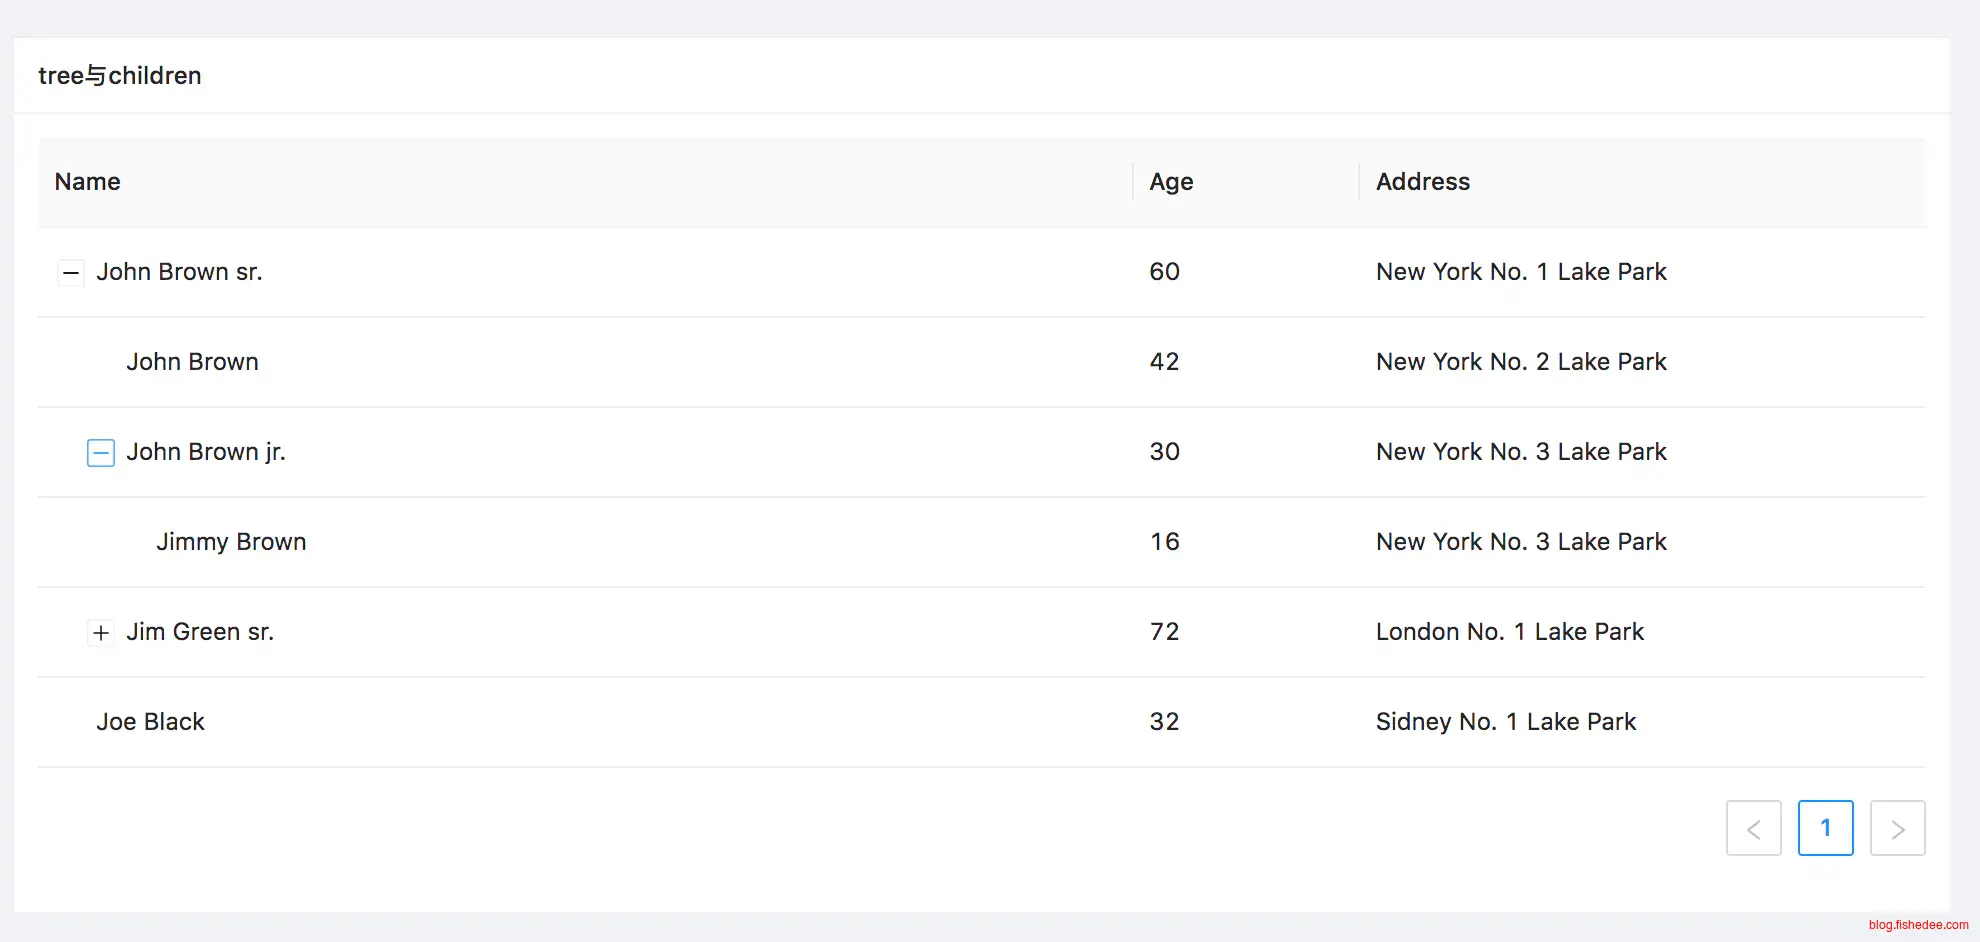
Task: Expand the Jim Green sr. row
Action: click(x=101, y=633)
